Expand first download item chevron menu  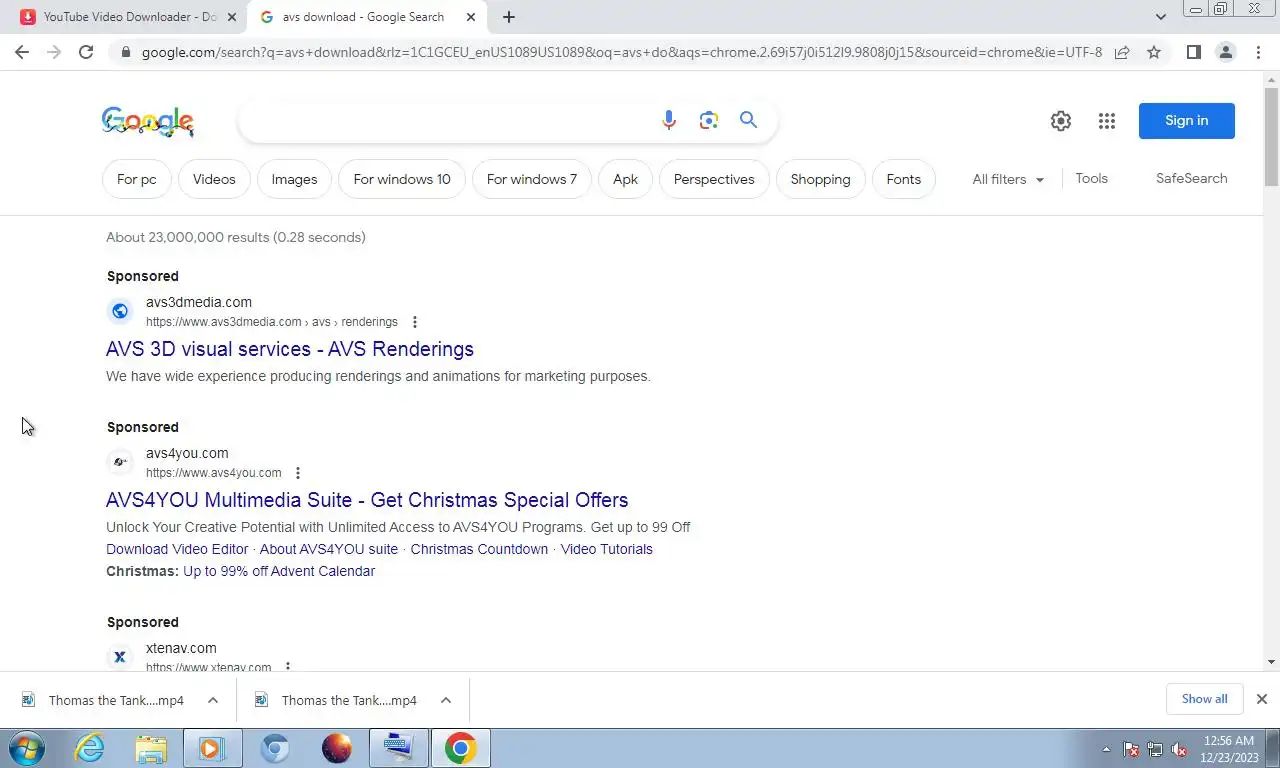tap(213, 700)
